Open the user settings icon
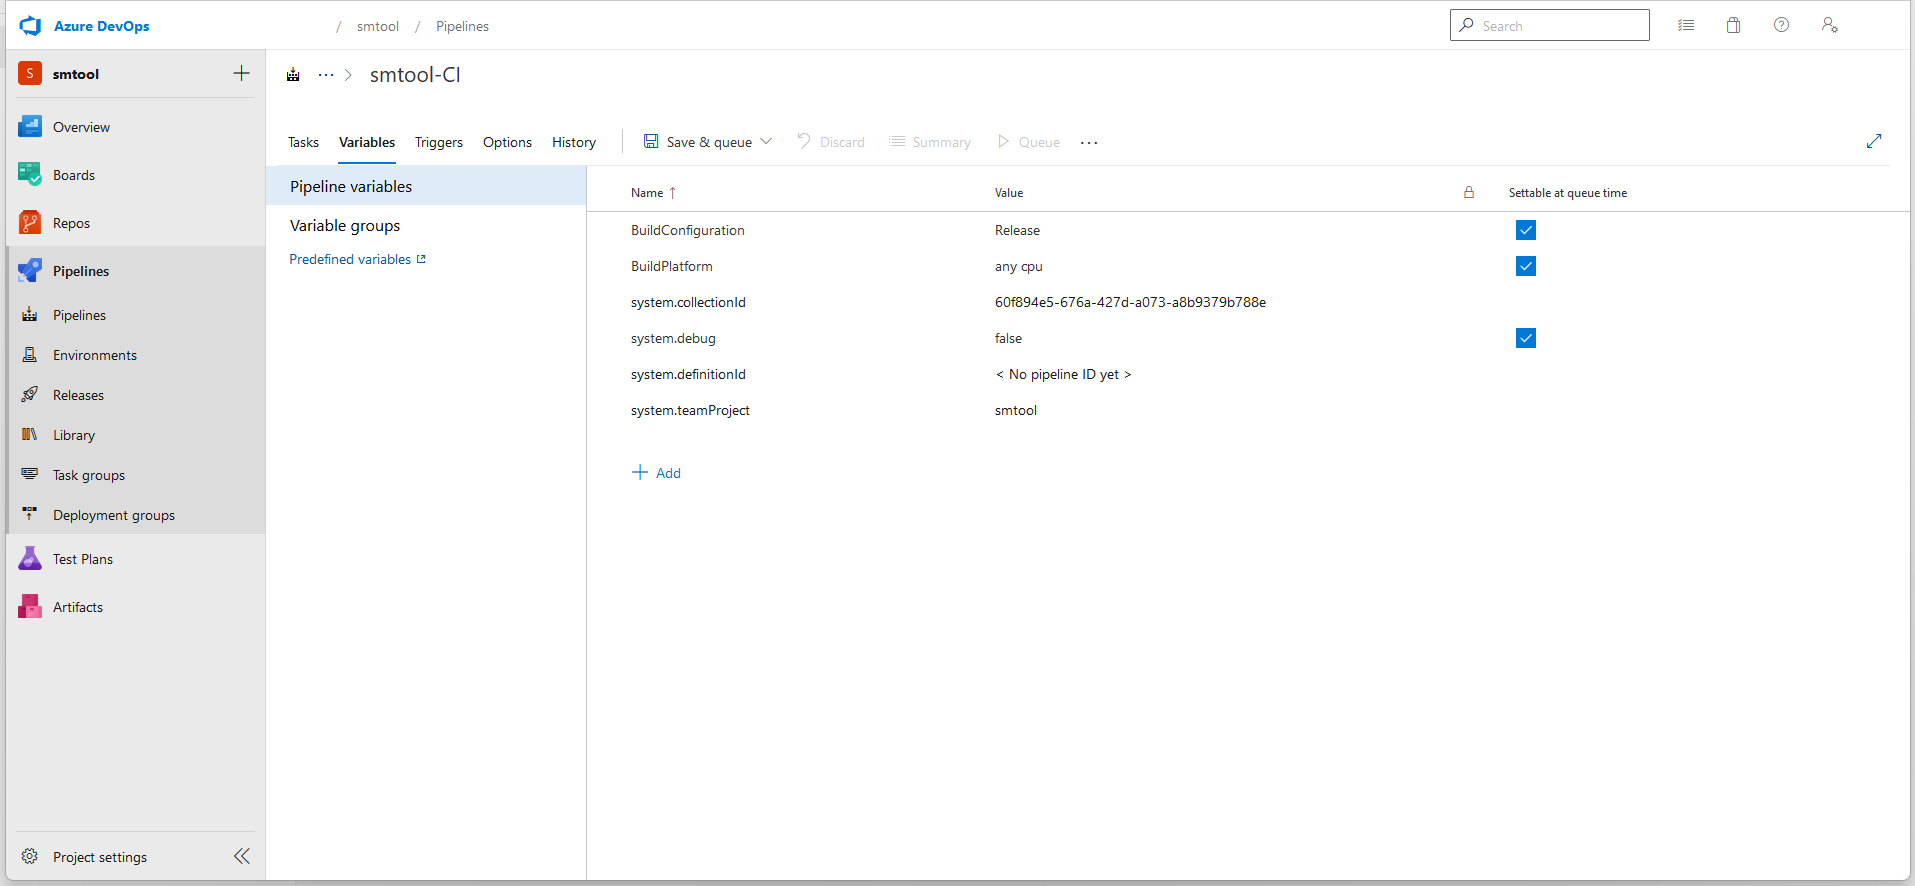Image resolution: width=1915 pixels, height=886 pixels. (1829, 26)
